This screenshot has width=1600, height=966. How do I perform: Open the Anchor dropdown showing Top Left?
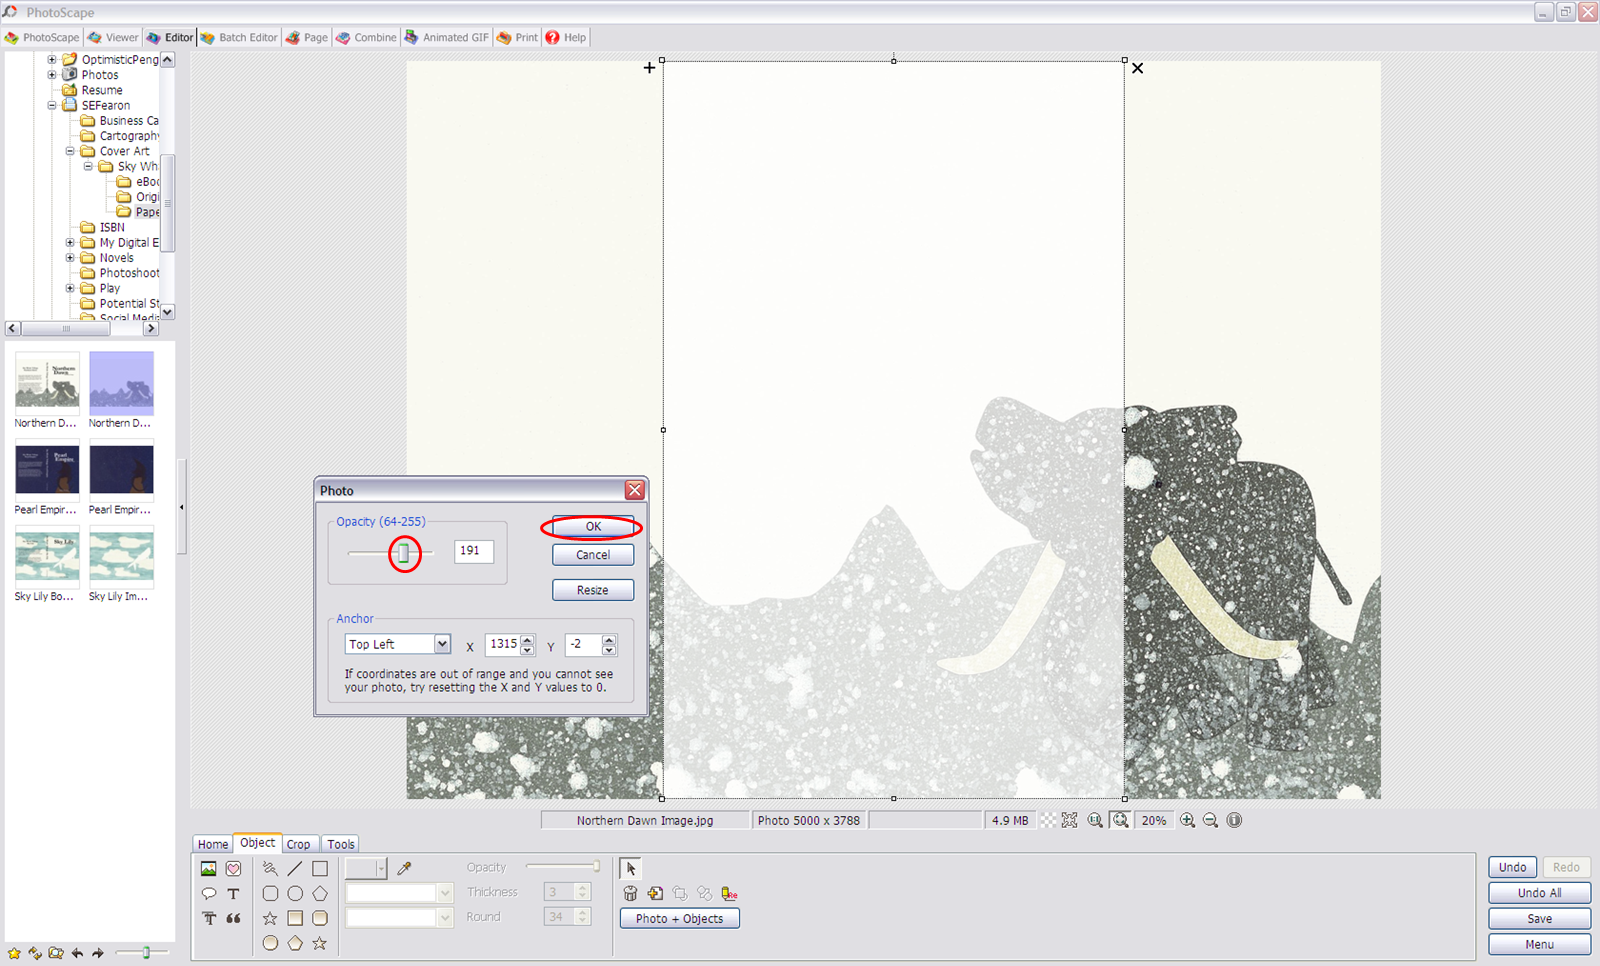point(440,644)
